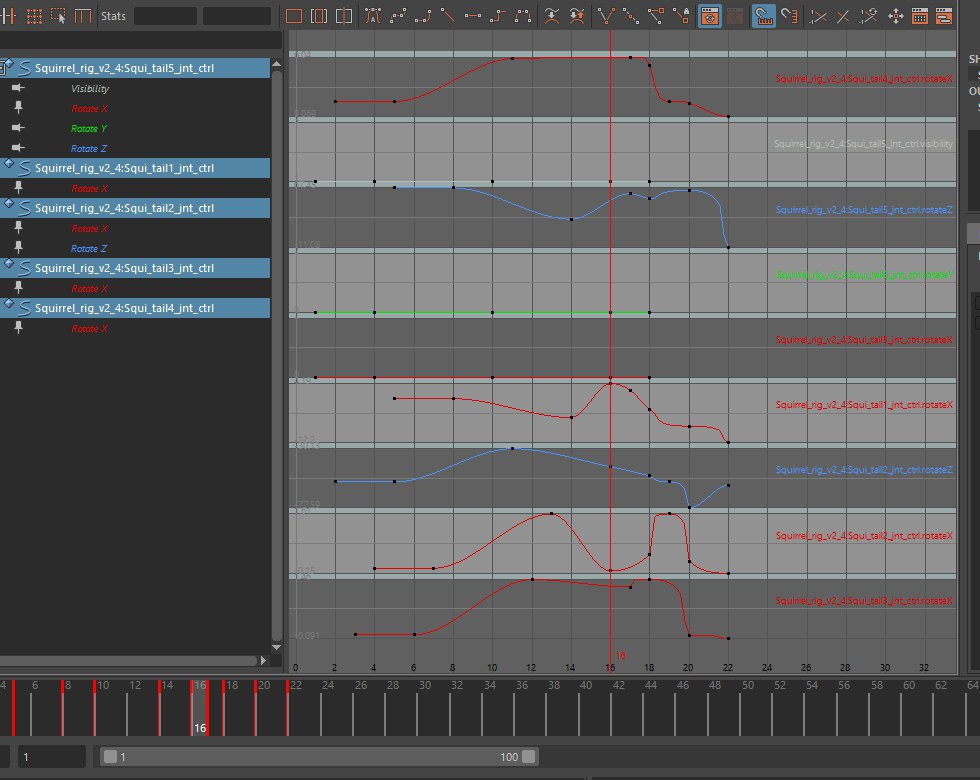Click the second Stats value field
Image resolution: width=980 pixels, height=780 pixels.
237,16
